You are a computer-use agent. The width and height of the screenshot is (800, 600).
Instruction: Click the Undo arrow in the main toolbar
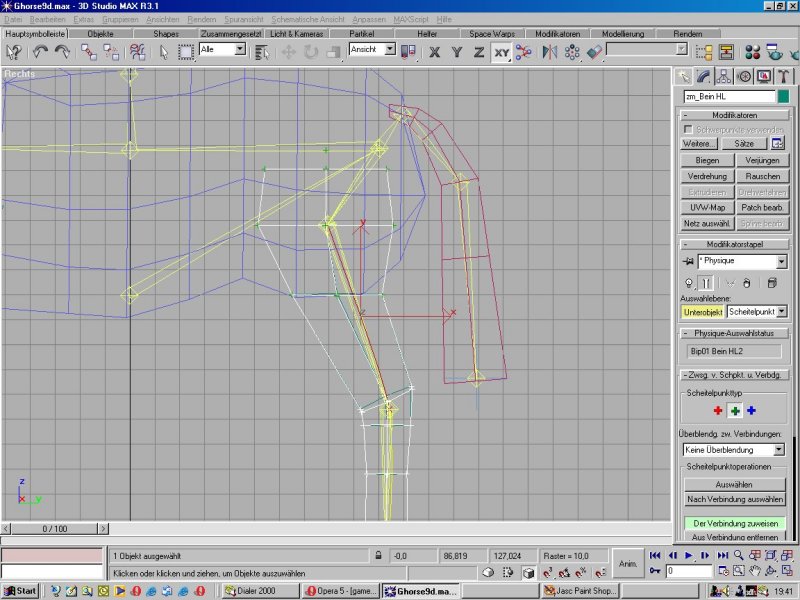[38, 51]
